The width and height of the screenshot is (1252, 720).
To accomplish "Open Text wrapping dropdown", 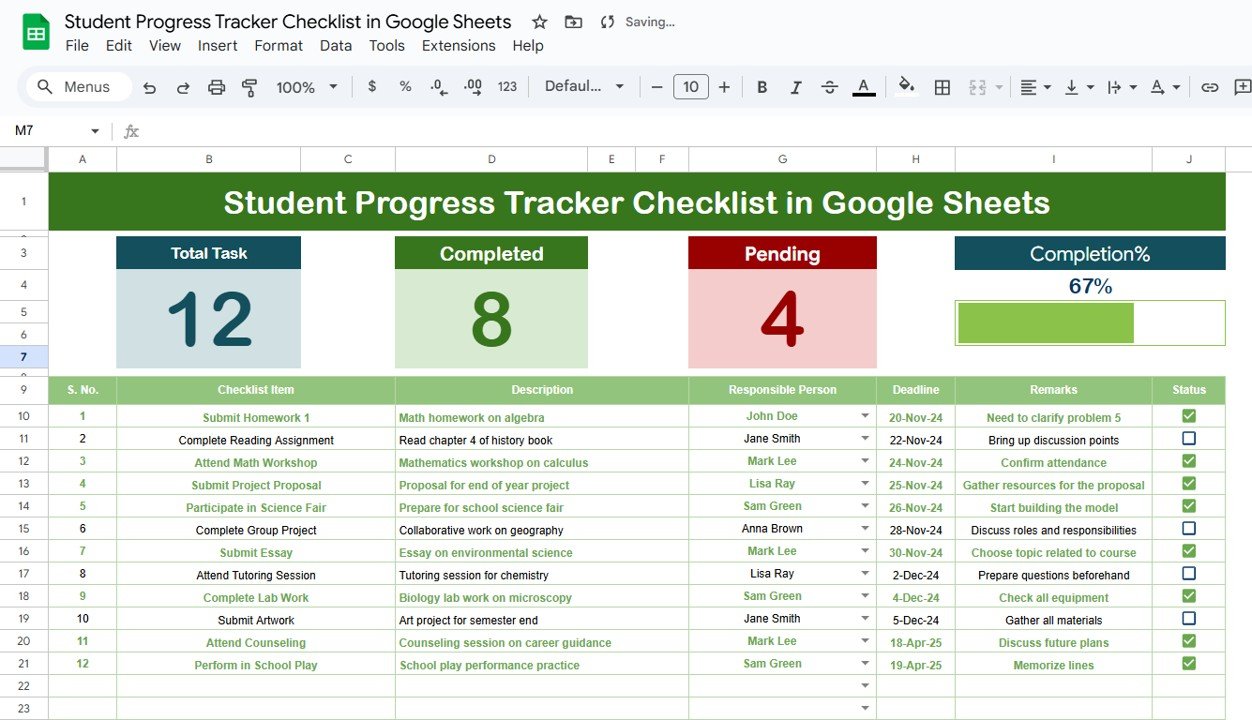I will 1123,88.
